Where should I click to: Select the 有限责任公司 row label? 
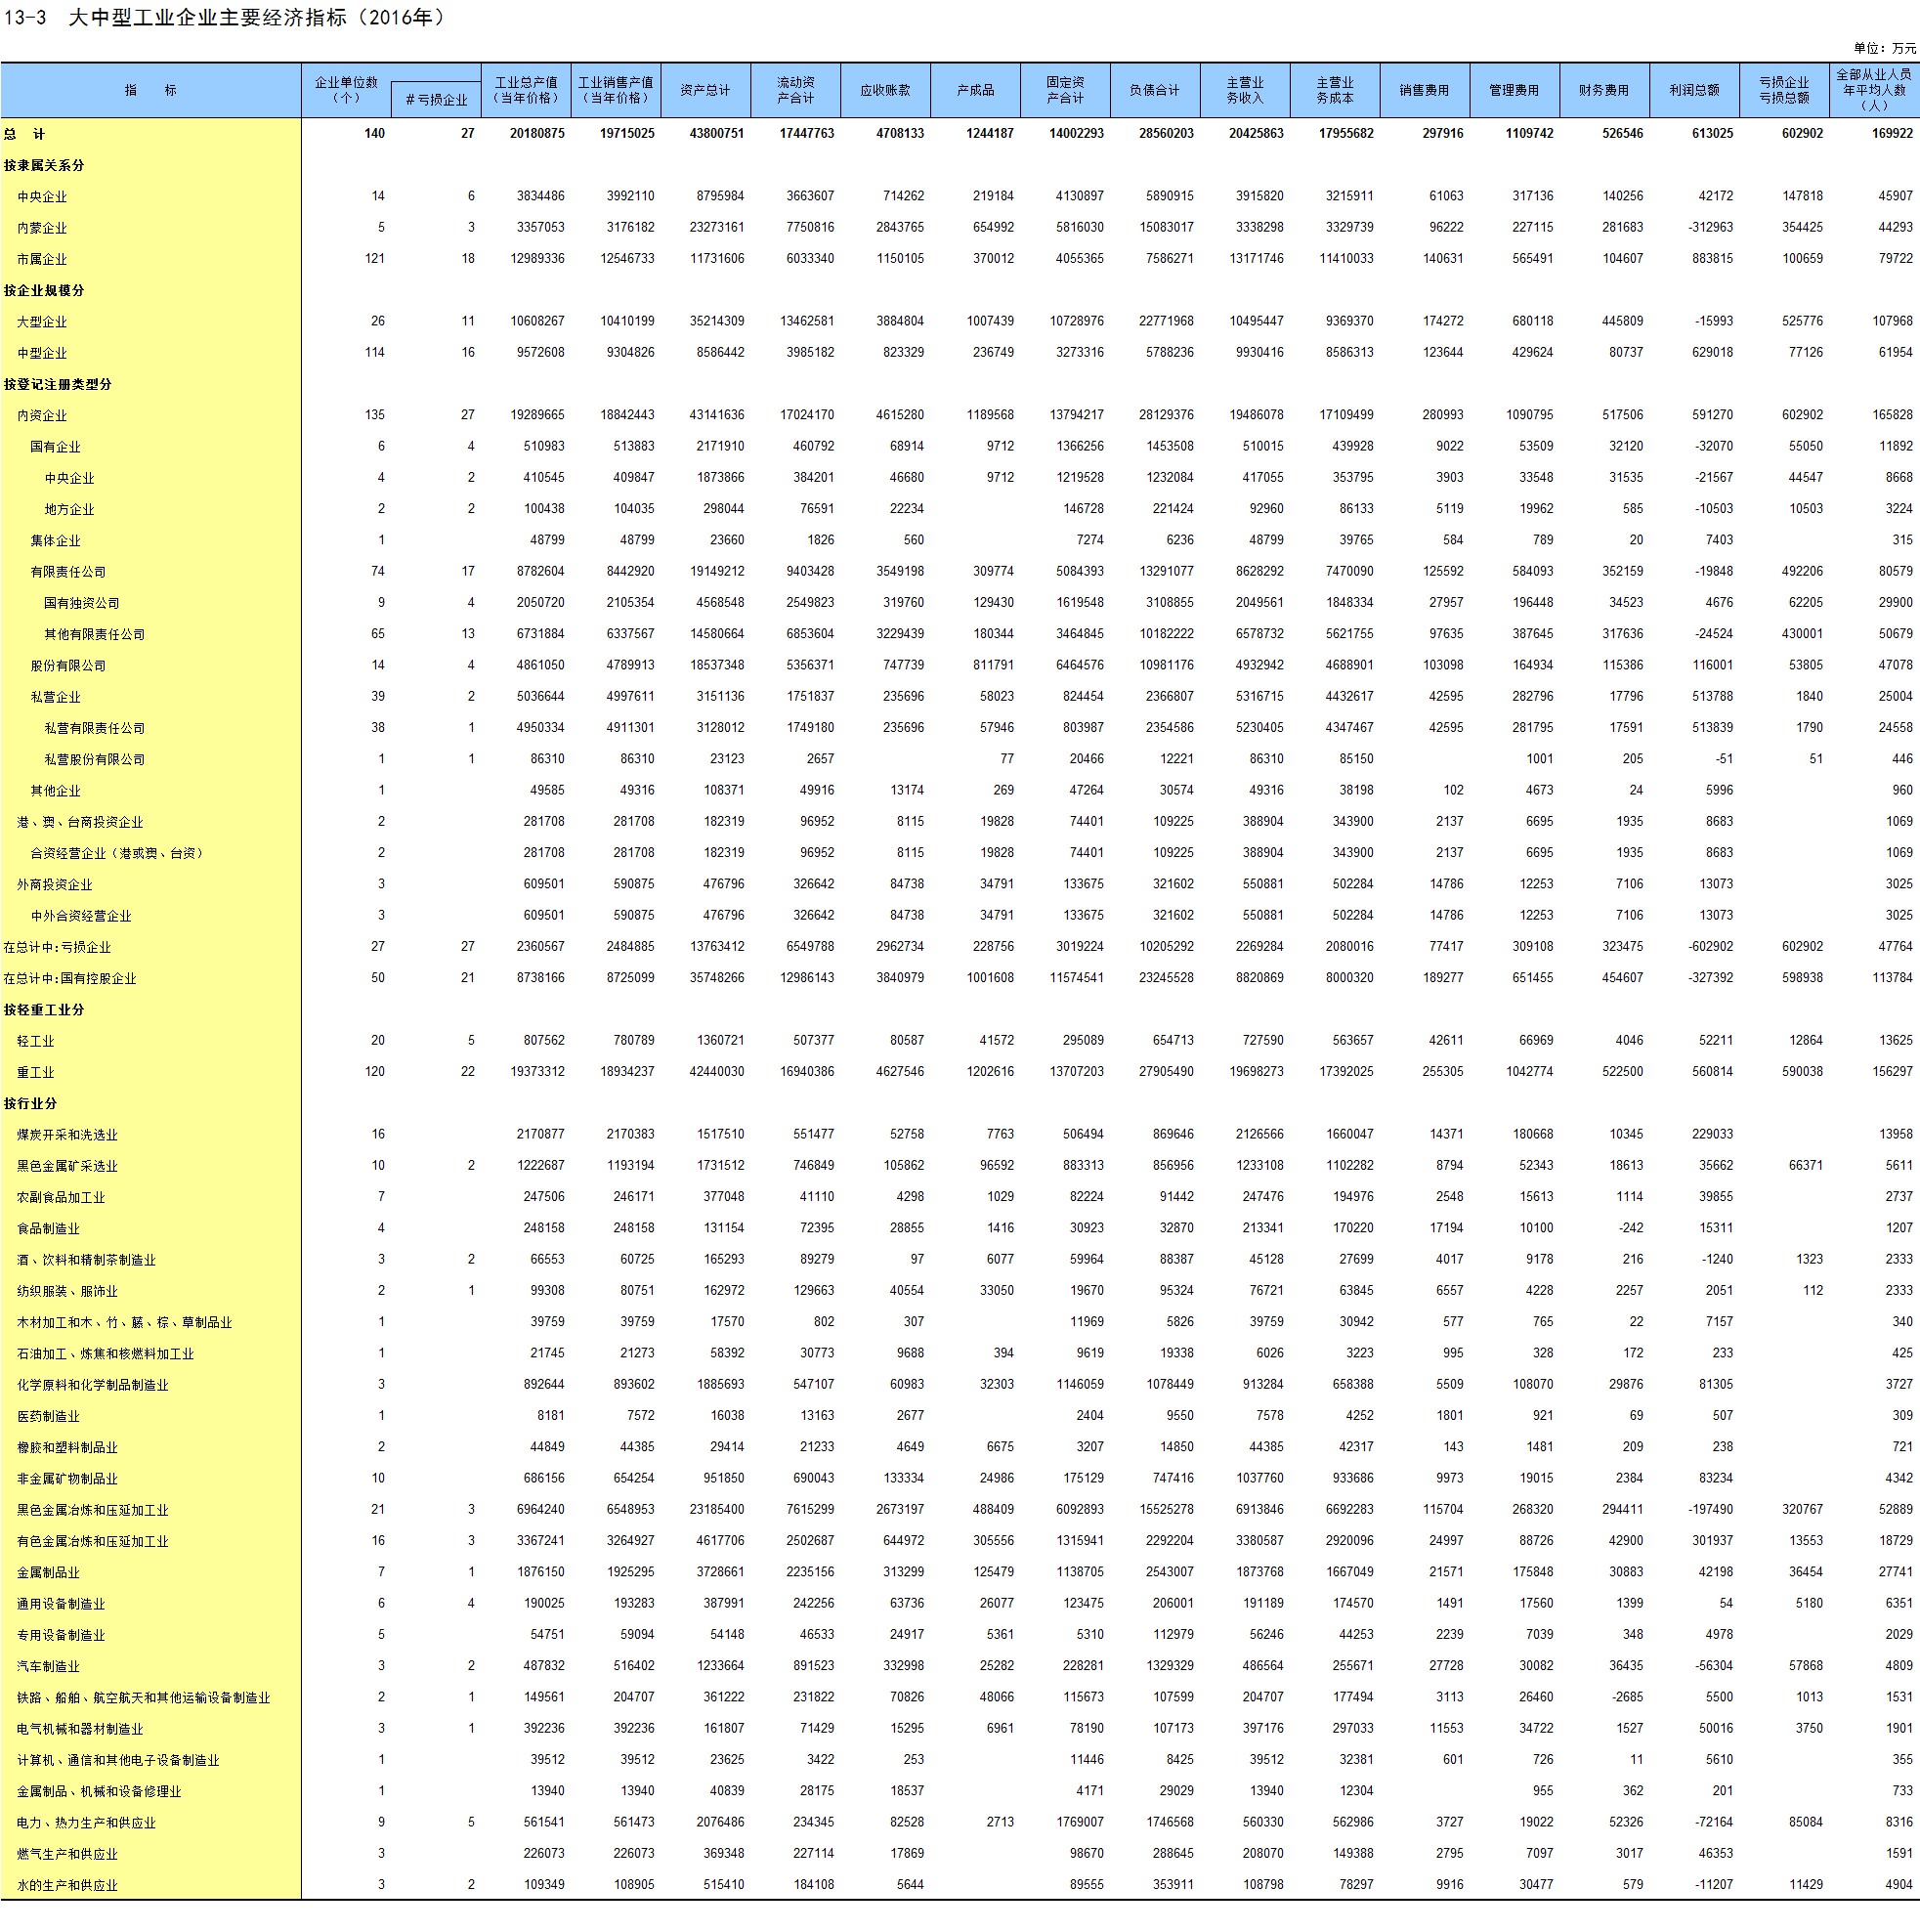point(68,572)
